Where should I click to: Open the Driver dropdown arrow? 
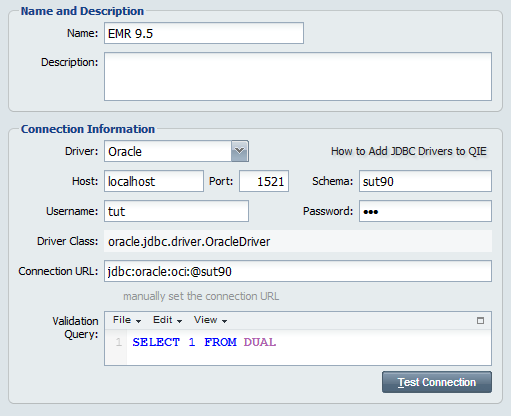(x=240, y=151)
